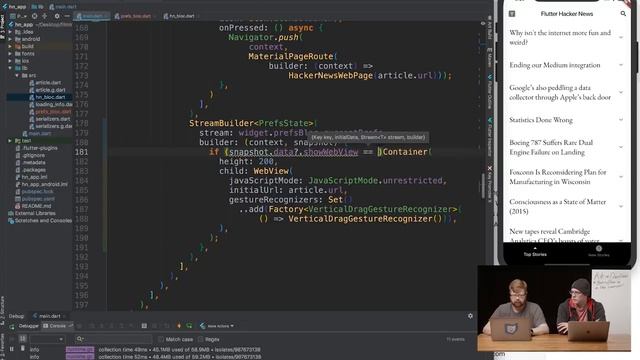Expand the ios folder
This screenshot has height=360, width=640.
click(x=10, y=61)
